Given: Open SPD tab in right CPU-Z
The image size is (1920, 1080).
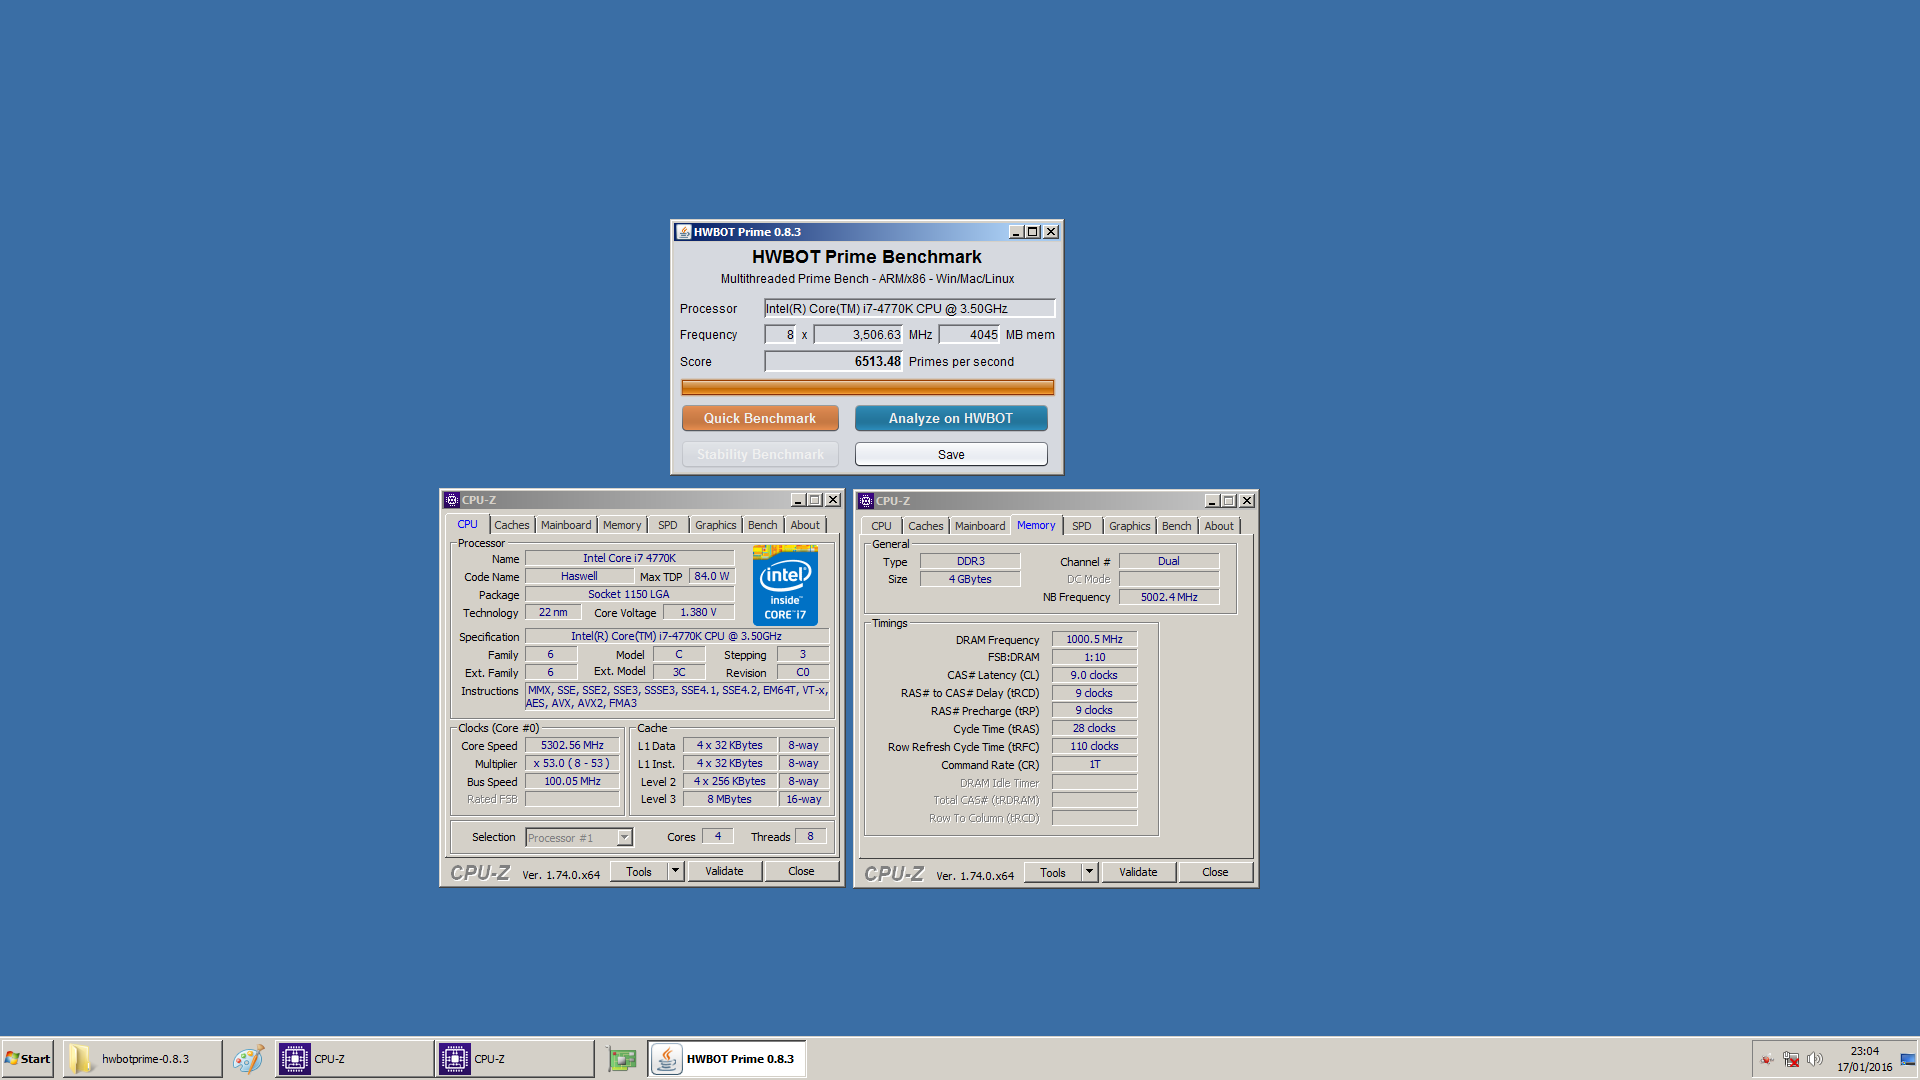Looking at the screenshot, I should click(1082, 526).
